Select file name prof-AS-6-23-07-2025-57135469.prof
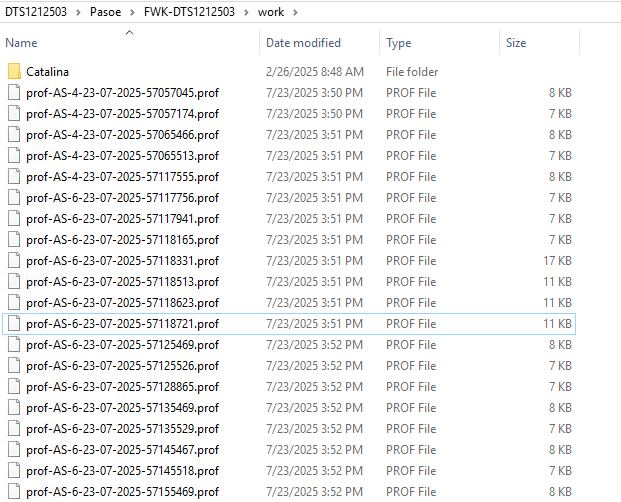 (x=122, y=407)
